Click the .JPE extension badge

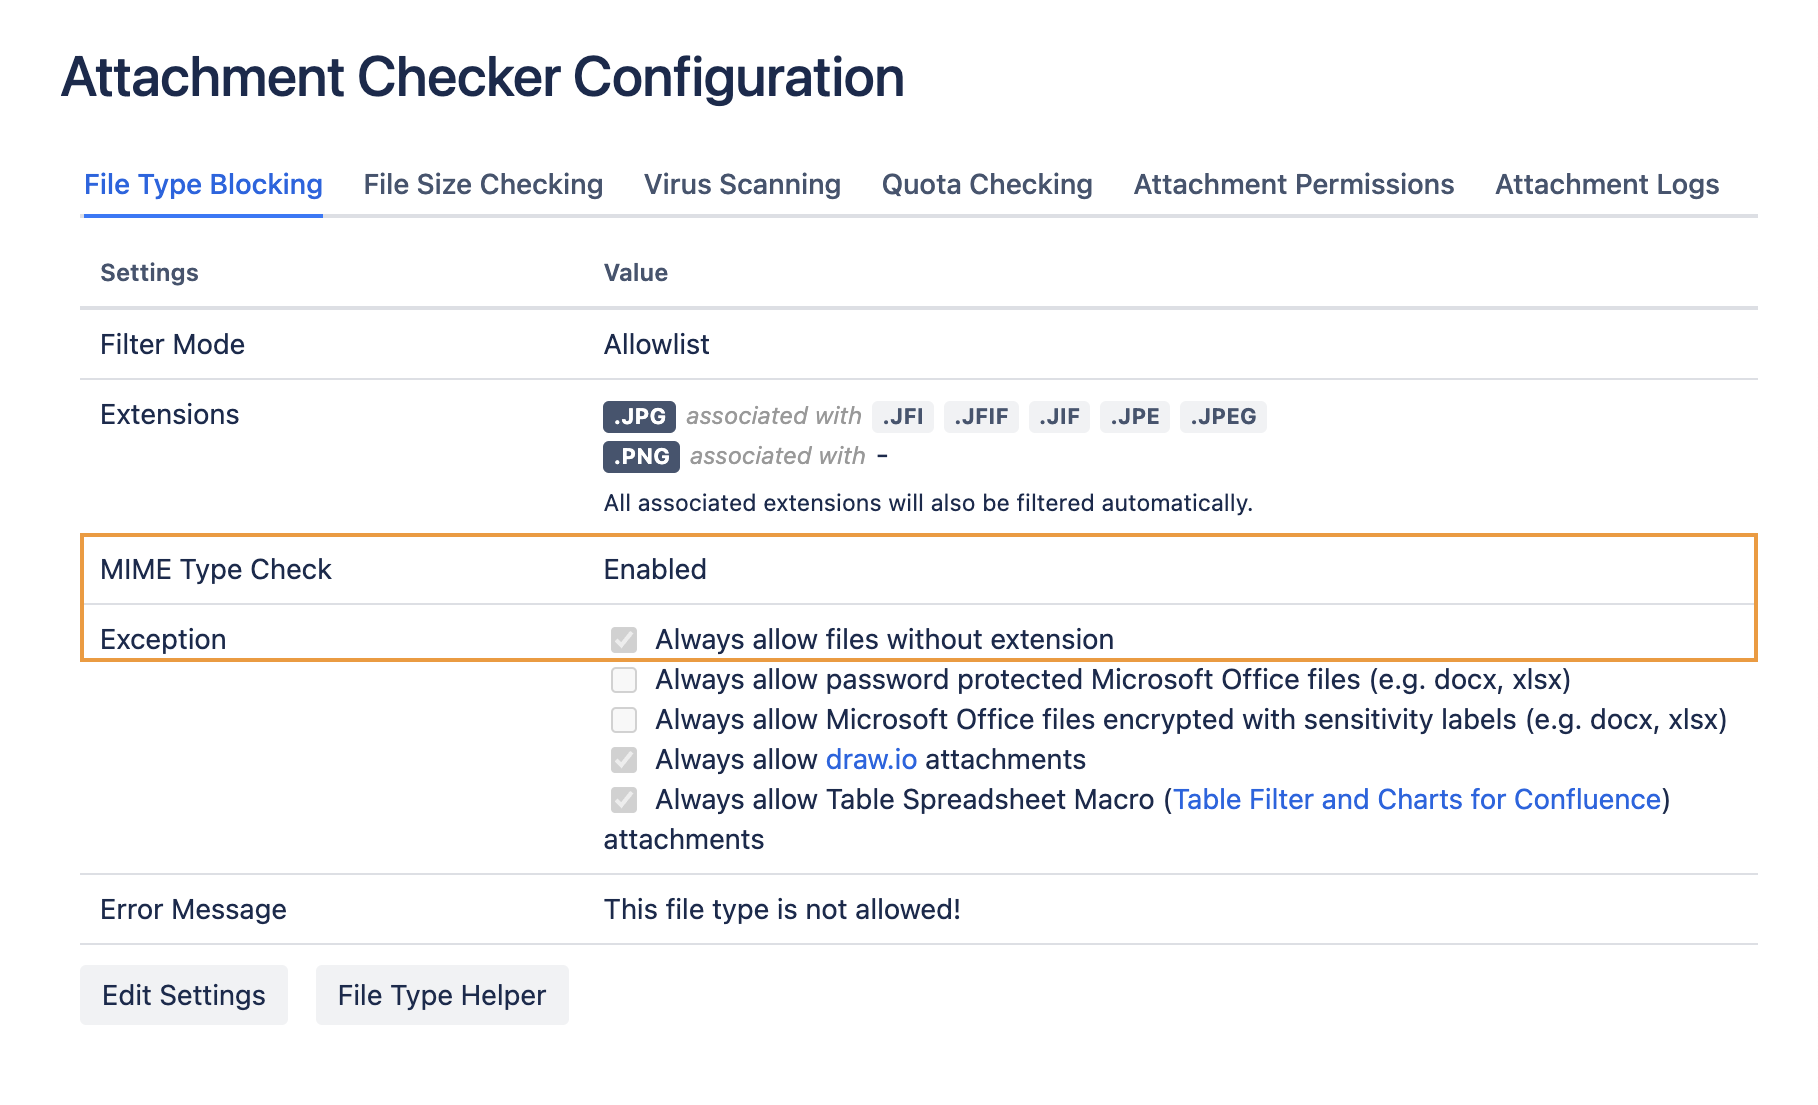click(x=1134, y=416)
